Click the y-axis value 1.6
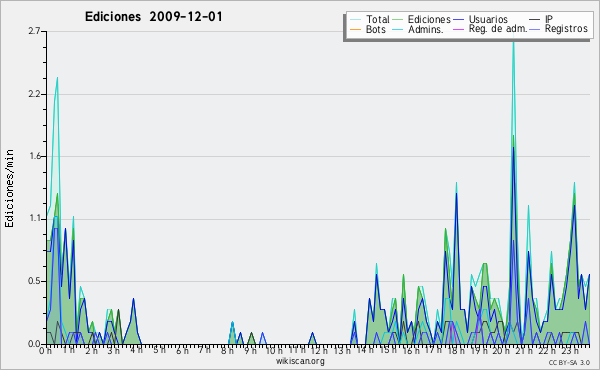The width and height of the screenshot is (600, 370). click(x=34, y=156)
